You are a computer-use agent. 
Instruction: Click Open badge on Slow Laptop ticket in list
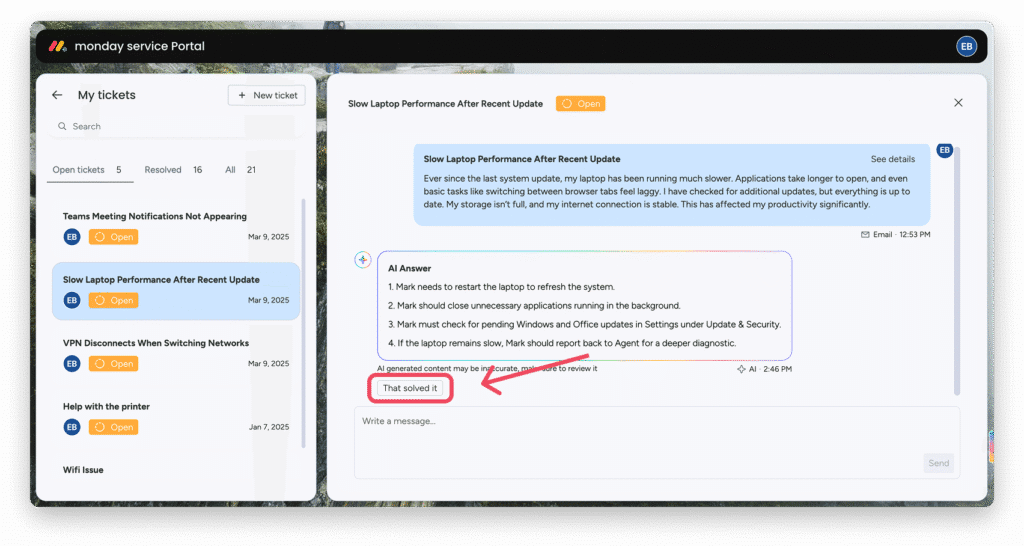click(114, 300)
